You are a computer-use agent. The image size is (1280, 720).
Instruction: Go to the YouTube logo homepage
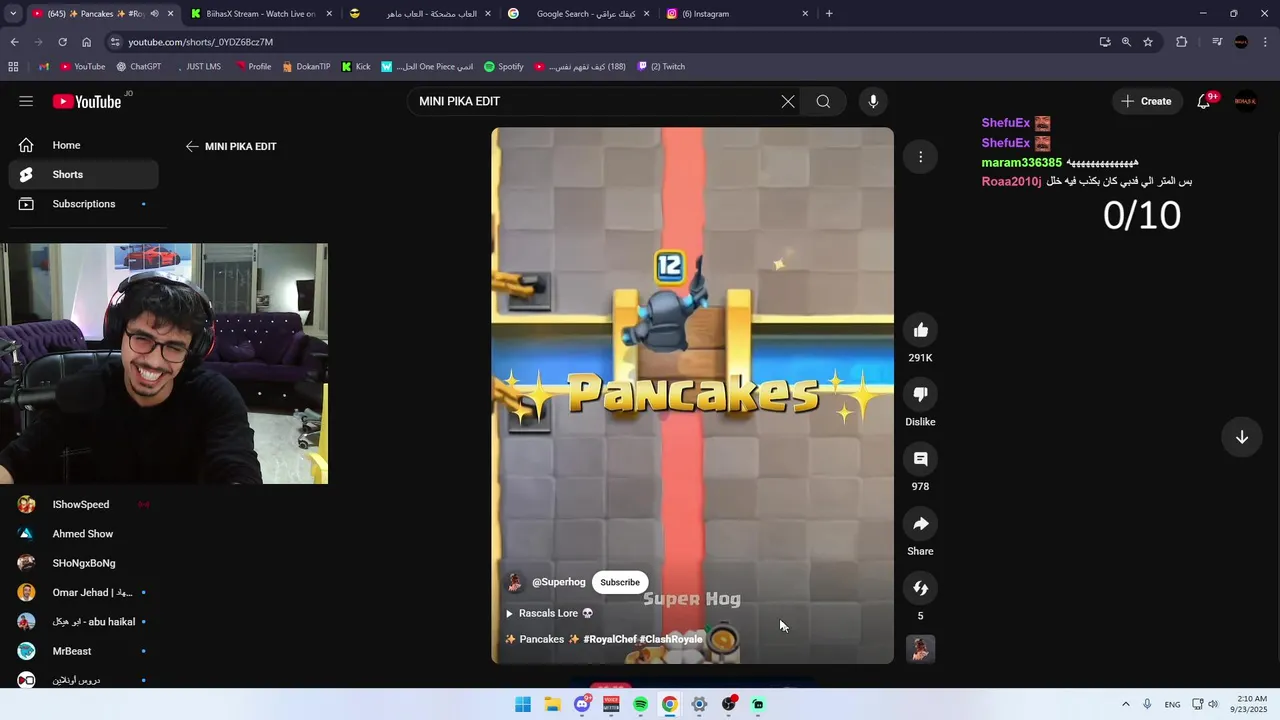click(x=87, y=101)
